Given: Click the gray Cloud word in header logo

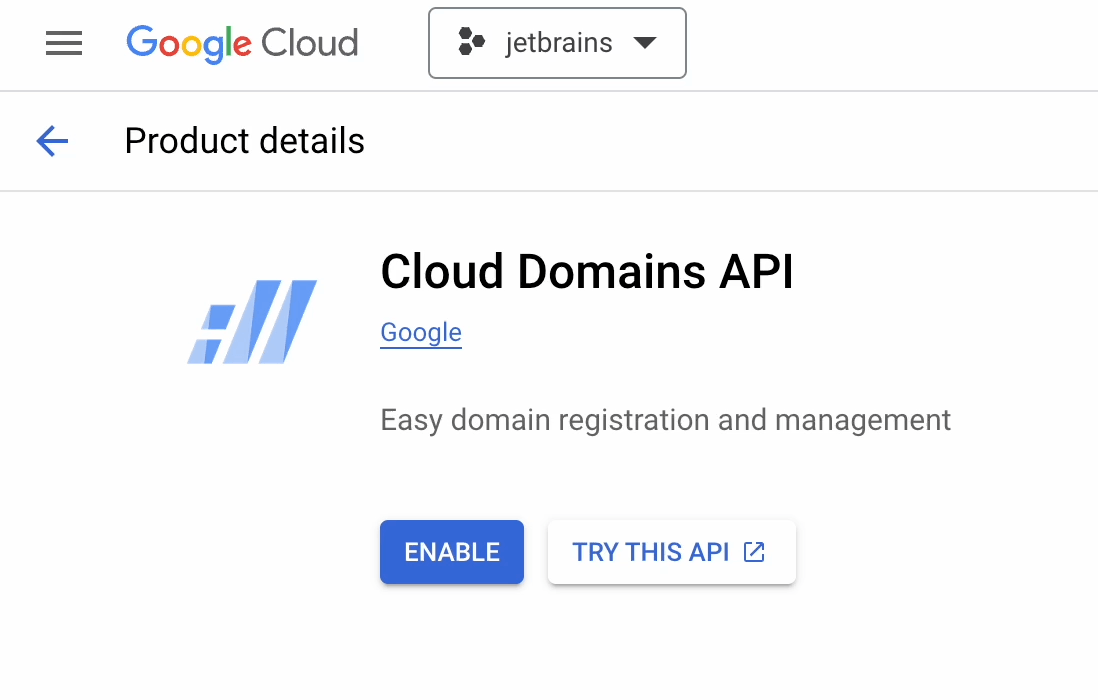Looking at the screenshot, I should click(x=309, y=43).
